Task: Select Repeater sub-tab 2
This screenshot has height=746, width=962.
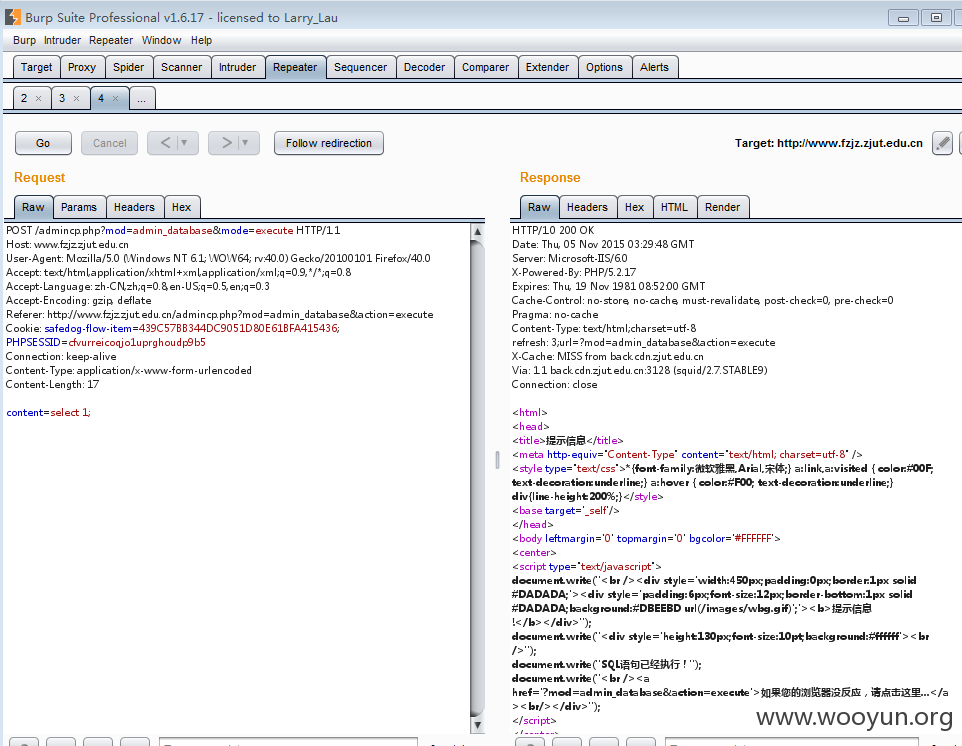Action: (24, 98)
